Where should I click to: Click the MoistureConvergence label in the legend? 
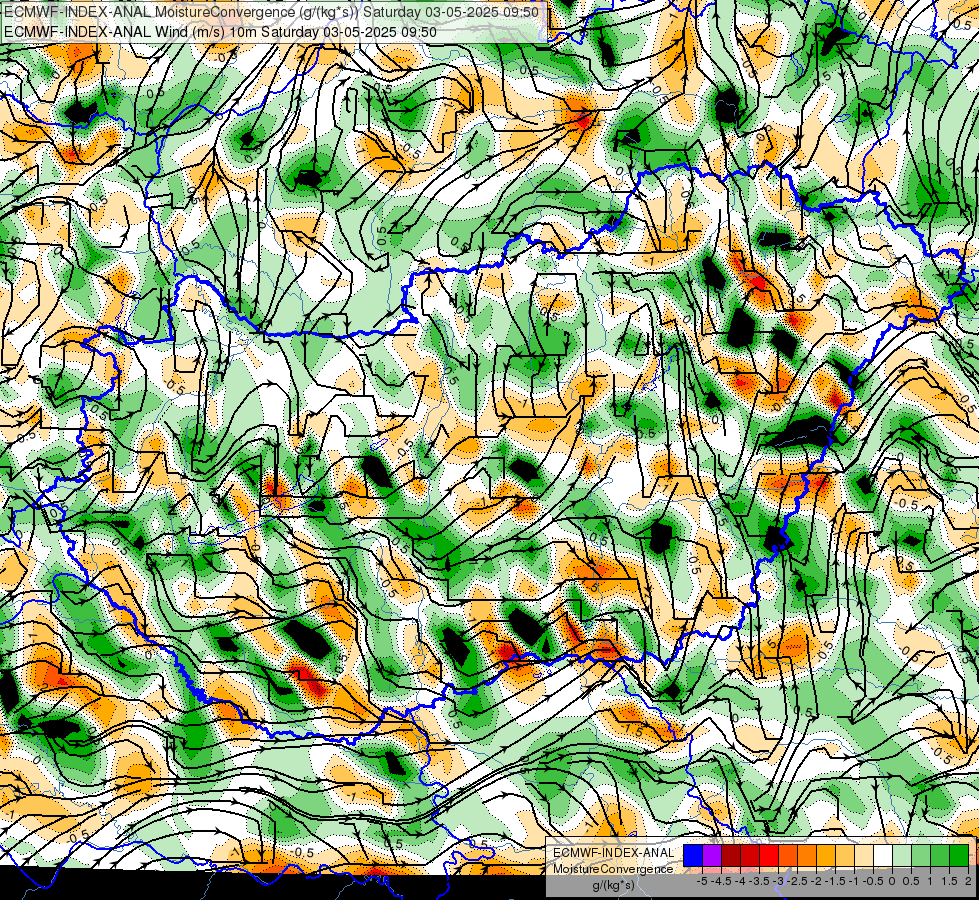pos(613,869)
